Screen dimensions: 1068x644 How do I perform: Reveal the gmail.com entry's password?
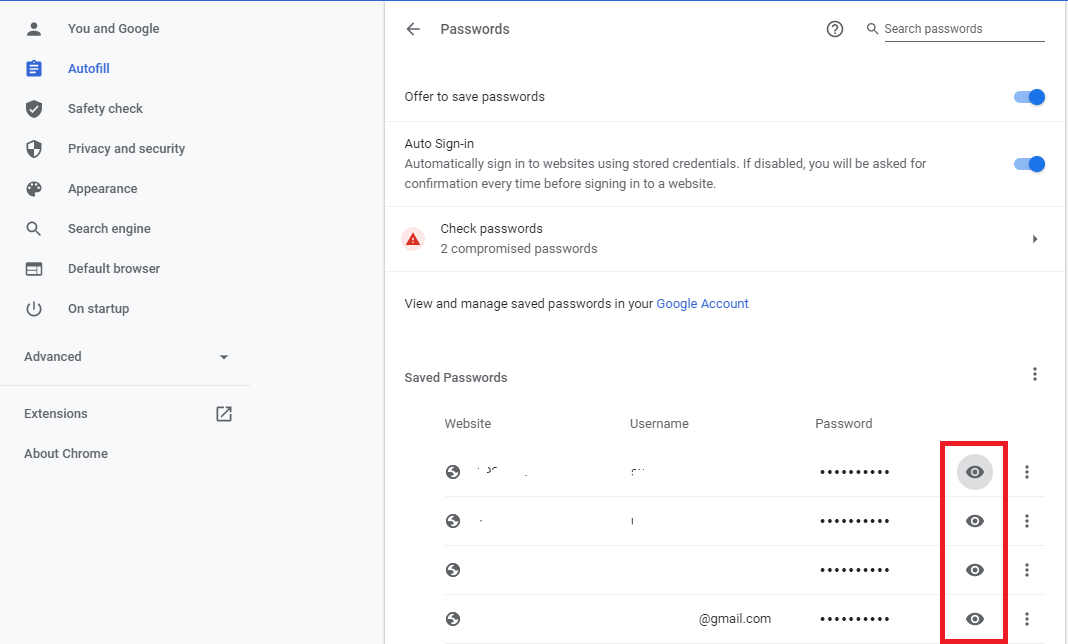pyautogui.click(x=975, y=619)
